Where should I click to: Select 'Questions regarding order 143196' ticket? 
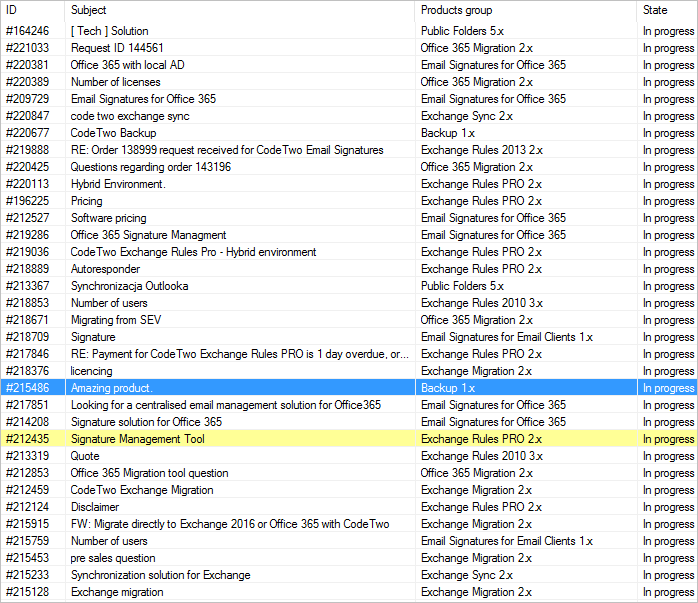click(151, 167)
